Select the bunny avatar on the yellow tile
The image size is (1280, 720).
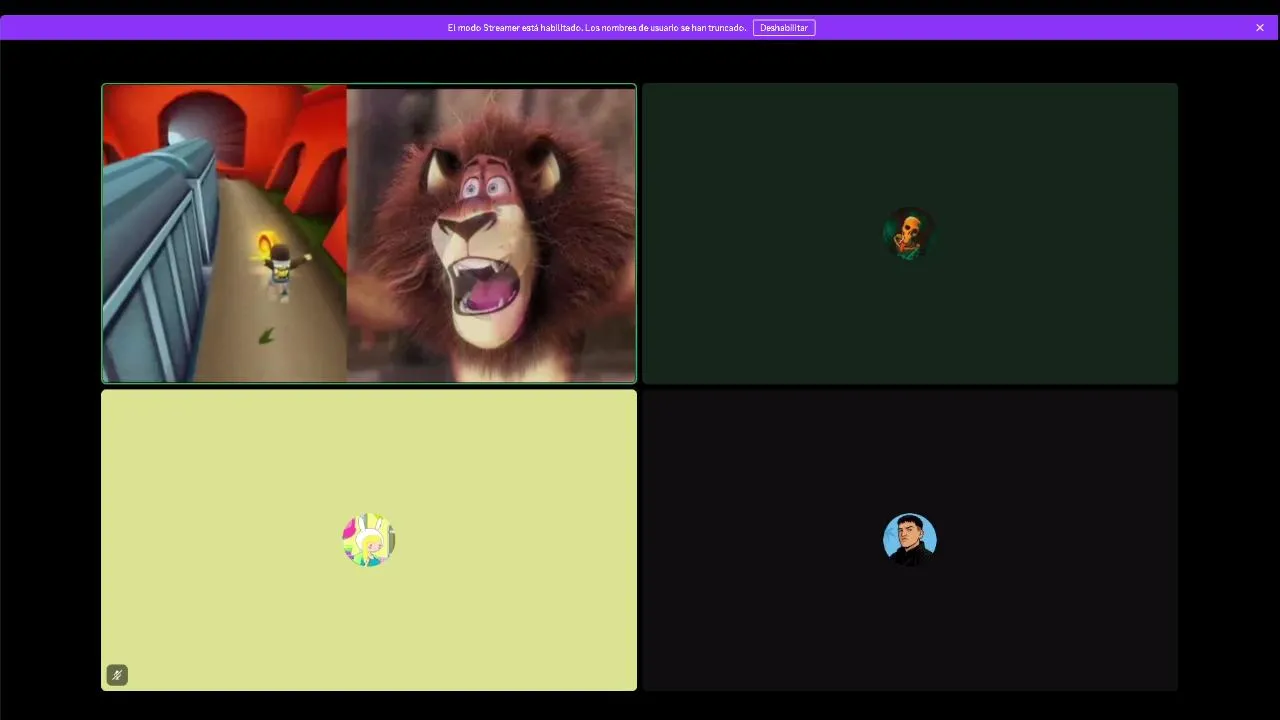point(369,540)
